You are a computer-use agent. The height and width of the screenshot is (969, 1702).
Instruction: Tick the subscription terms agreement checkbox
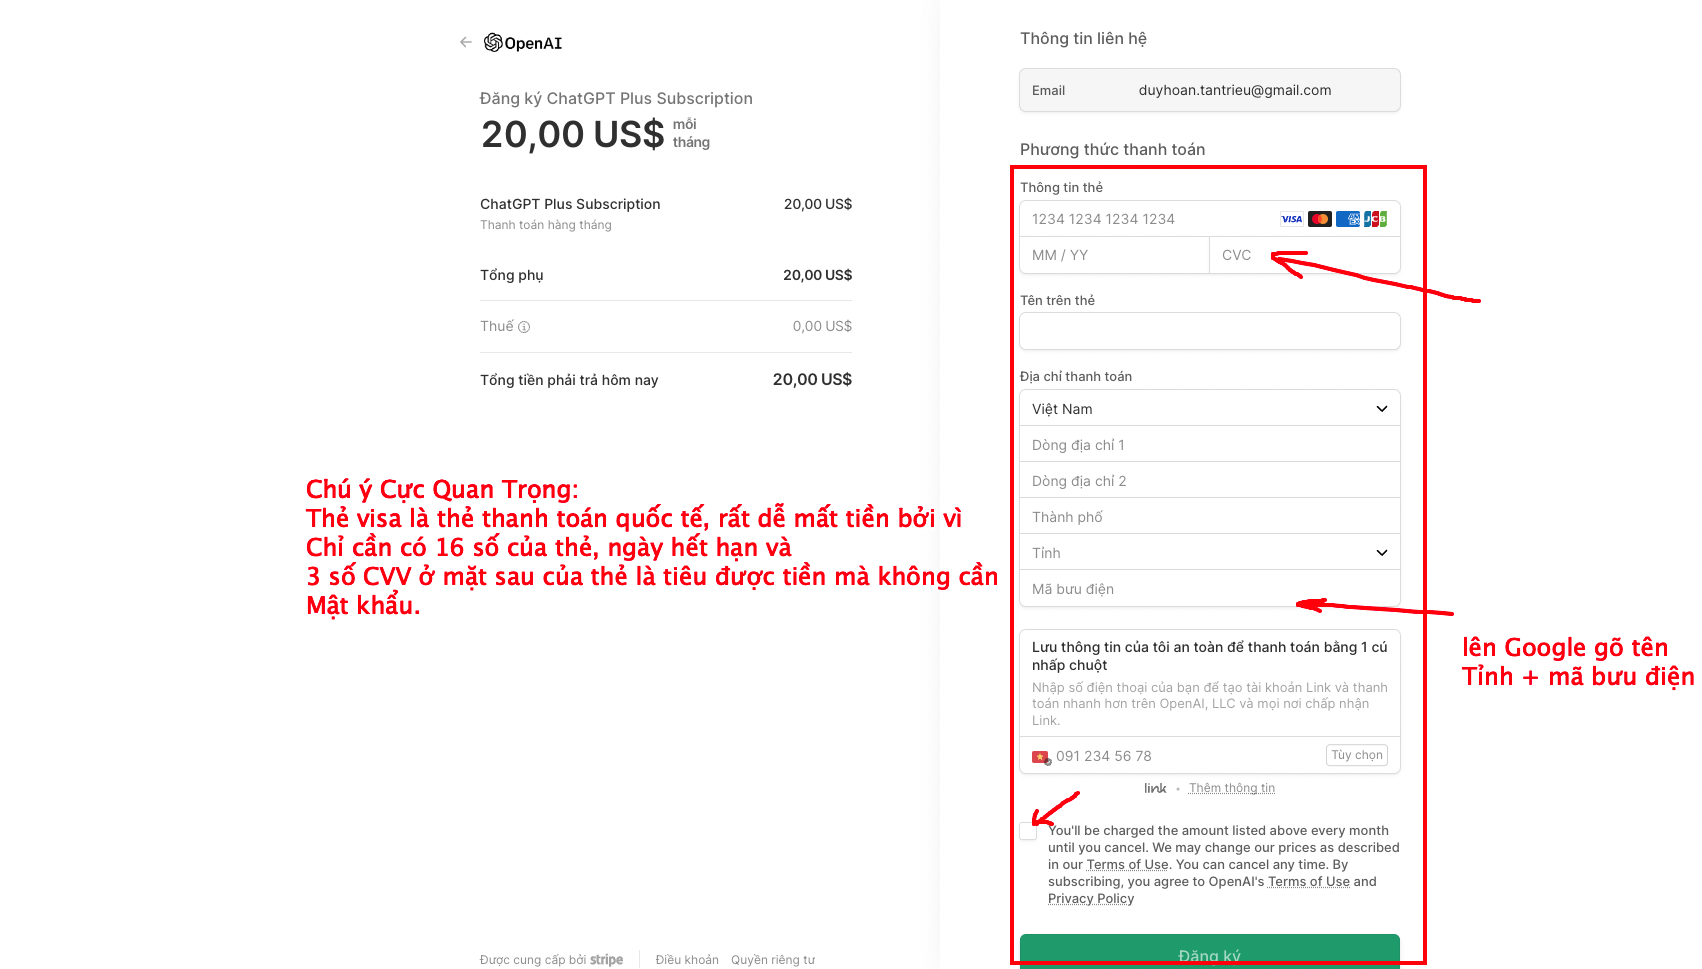click(1028, 831)
